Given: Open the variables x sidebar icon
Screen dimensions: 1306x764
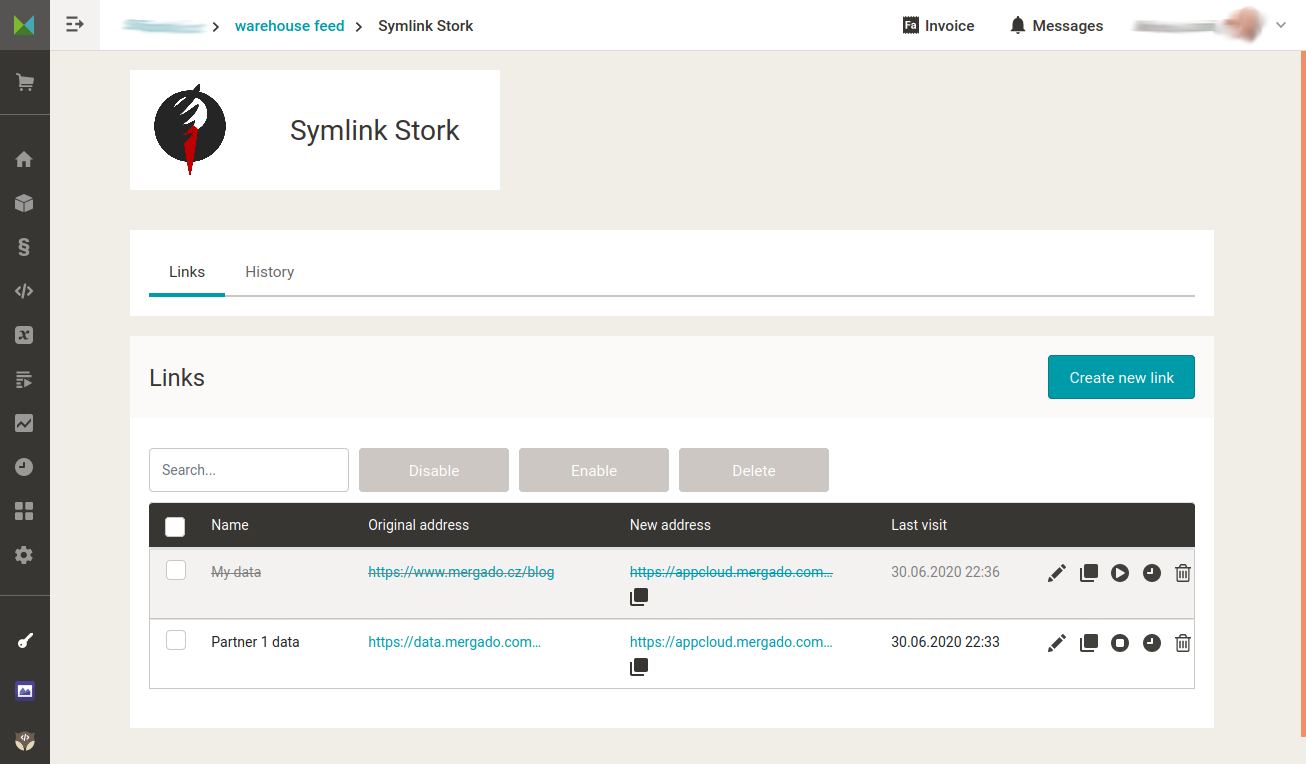Looking at the screenshot, I should pos(24,335).
